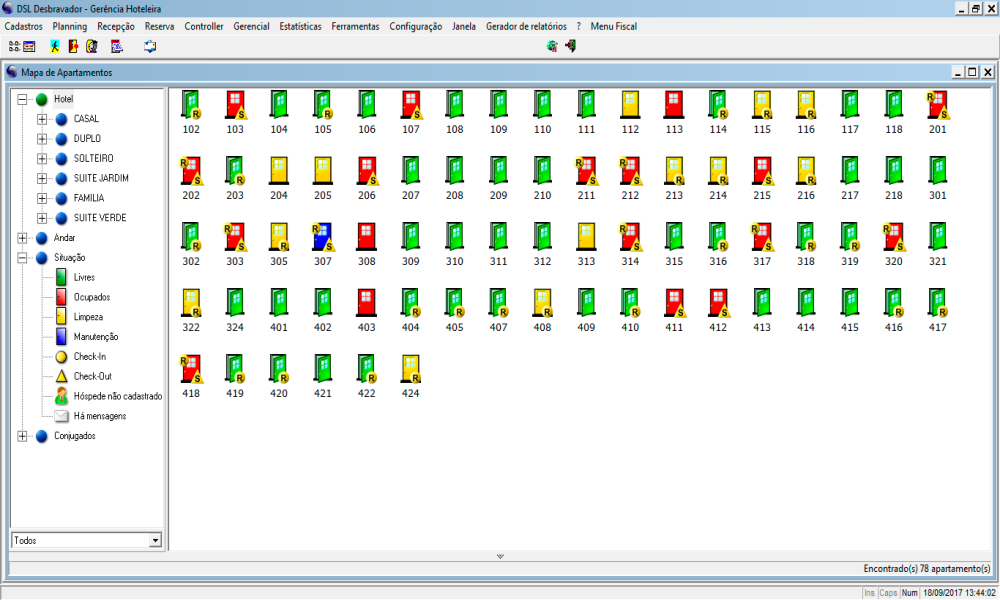The image size is (1000, 600).
Task: Click the globe toolbar icon
Action: tap(552, 46)
